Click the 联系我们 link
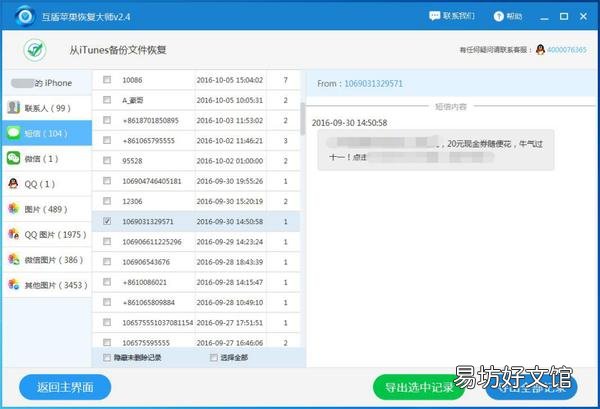 [459, 16]
